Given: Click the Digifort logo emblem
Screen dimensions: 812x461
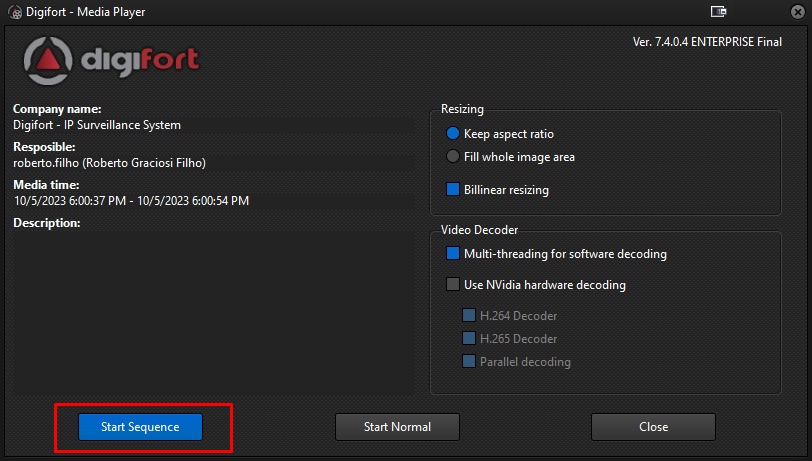Looking at the screenshot, I should [x=48, y=61].
